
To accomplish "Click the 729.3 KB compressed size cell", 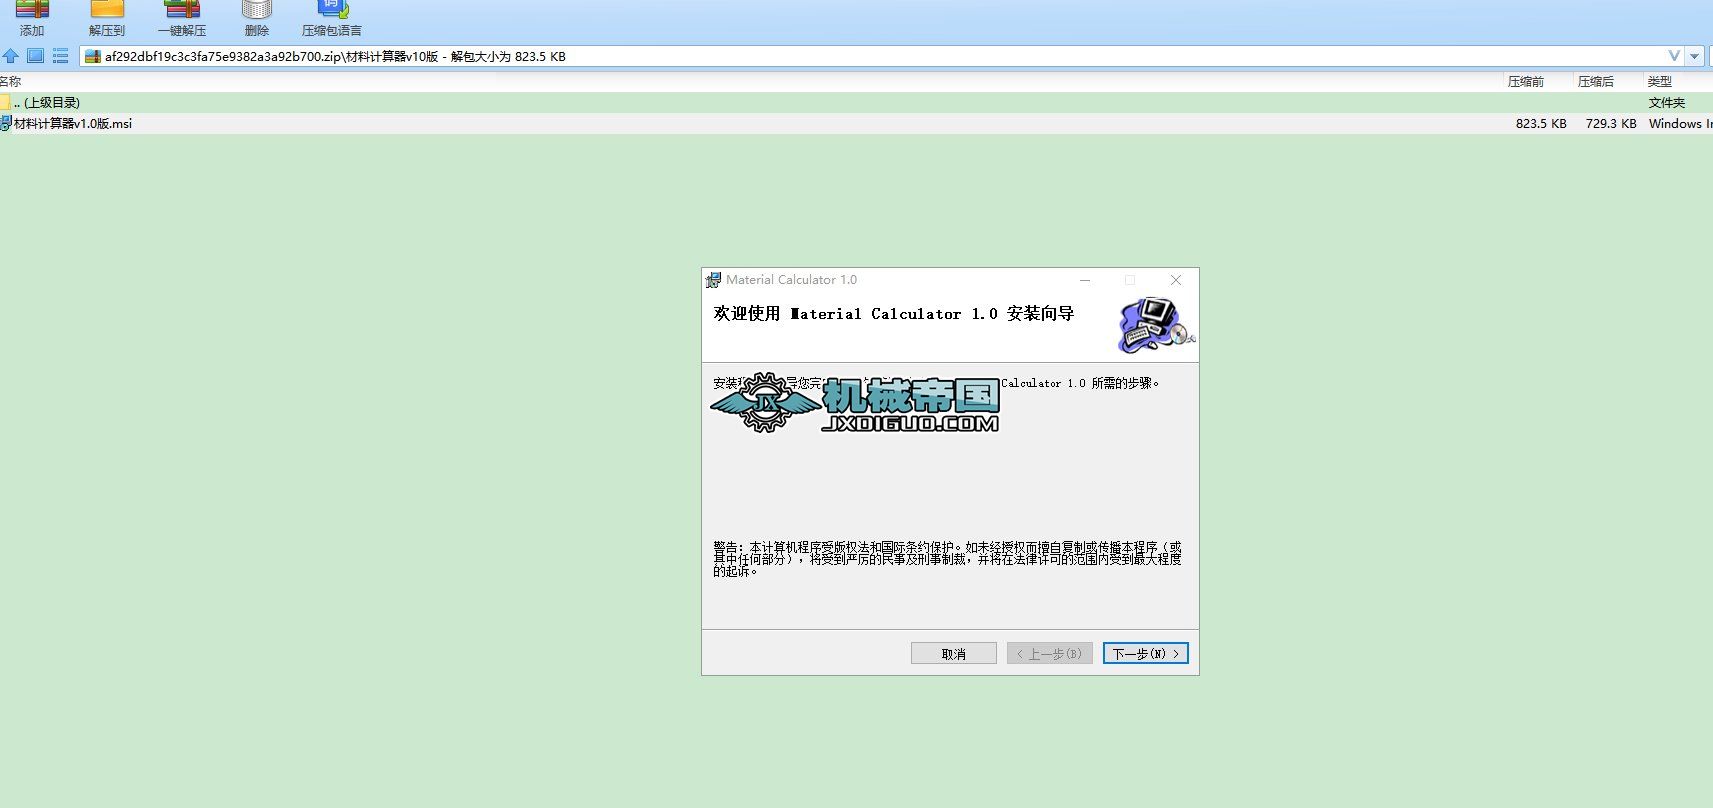I will (1611, 124).
